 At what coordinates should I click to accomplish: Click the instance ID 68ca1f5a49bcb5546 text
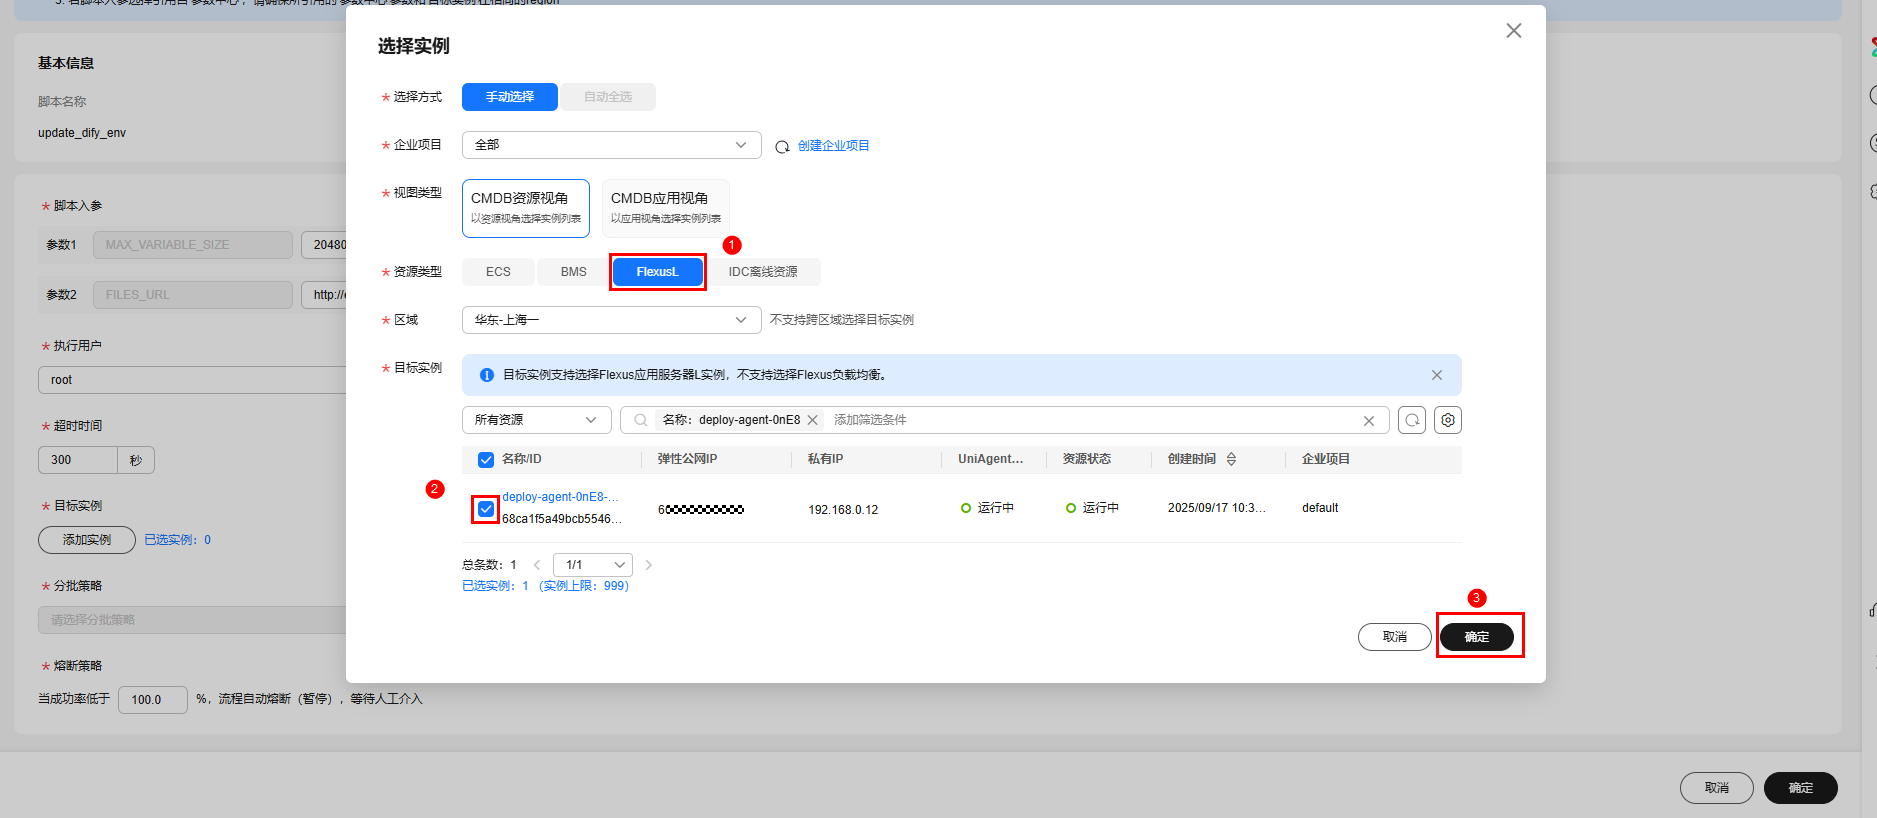coord(562,519)
